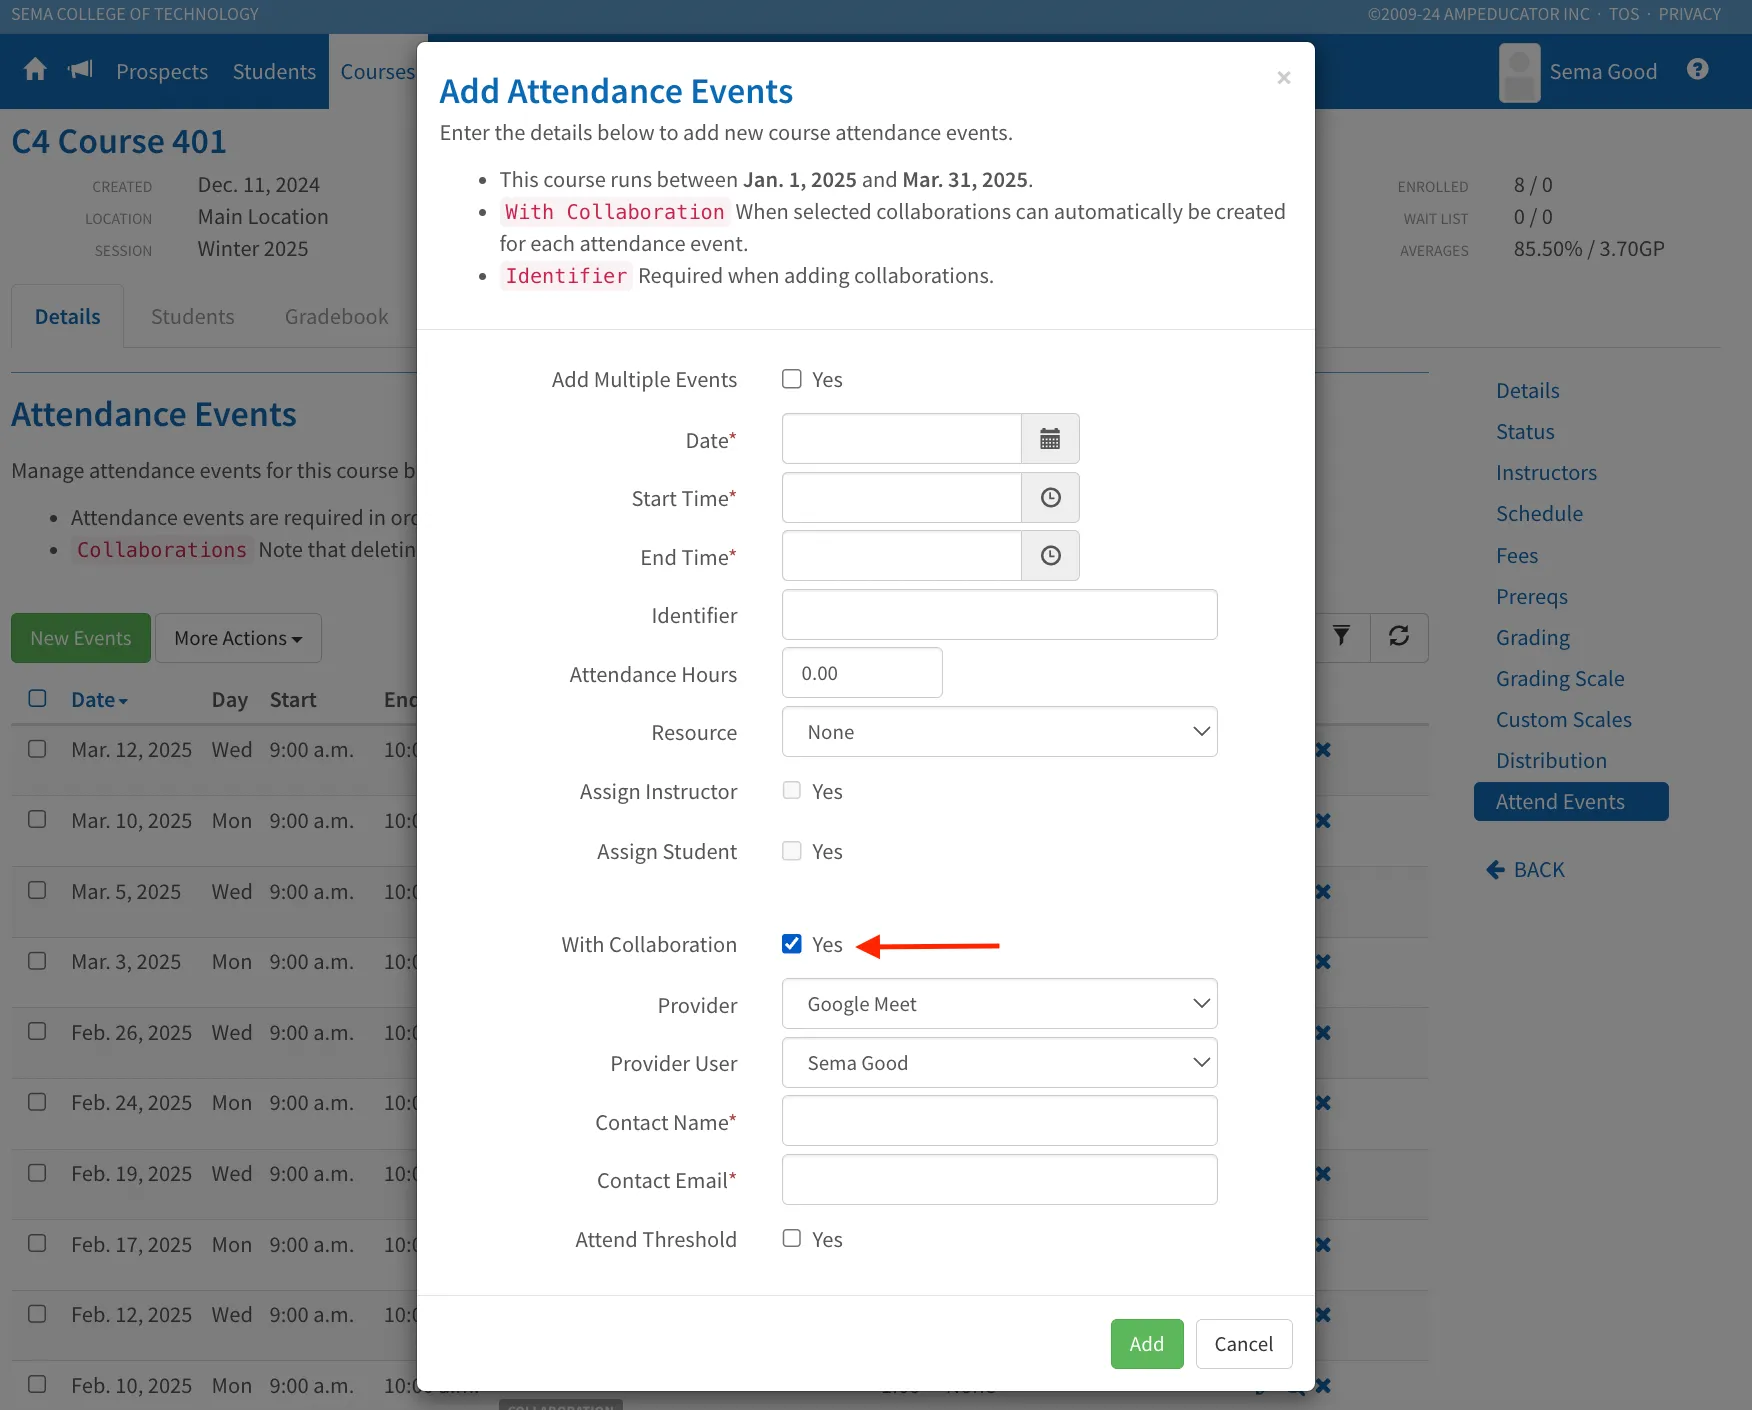Open the Provider User dropdown
The width and height of the screenshot is (1752, 1410).
click(999, 1062)
